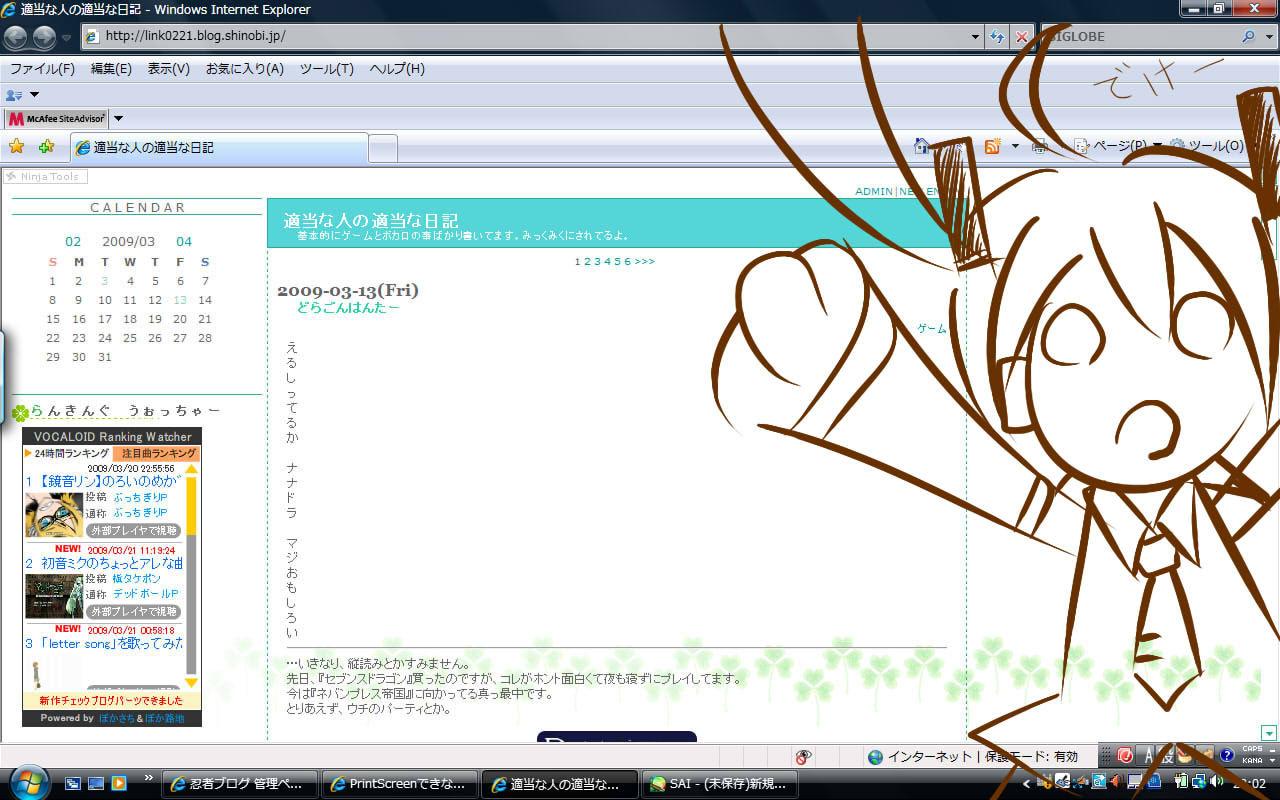
Task: Click the blog title 適当な人の適当な日記 header
Action: click(370, 219)
